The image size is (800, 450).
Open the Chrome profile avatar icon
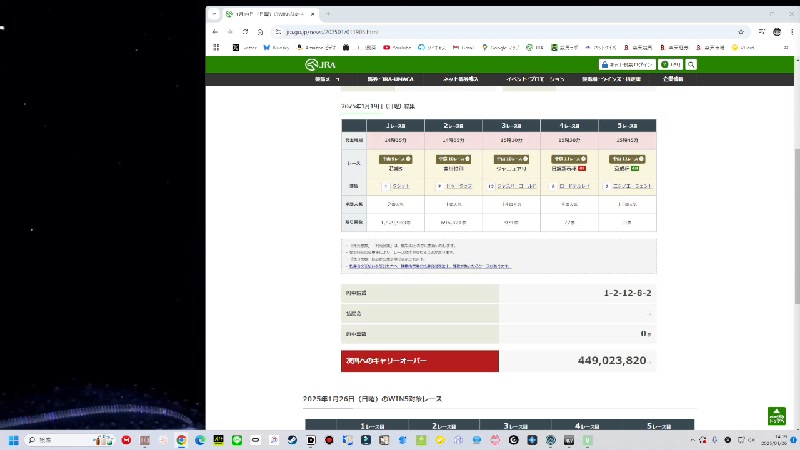click(777, 31)
